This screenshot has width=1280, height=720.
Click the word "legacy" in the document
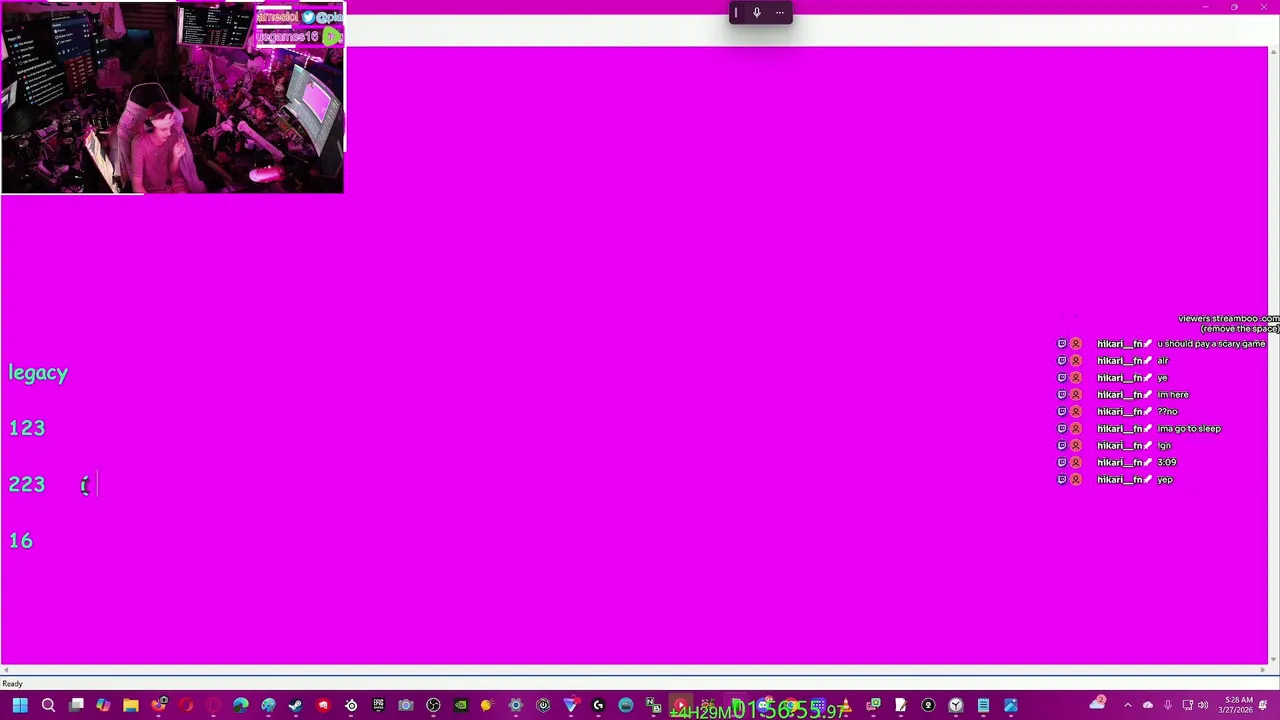(x=38, y=373)
